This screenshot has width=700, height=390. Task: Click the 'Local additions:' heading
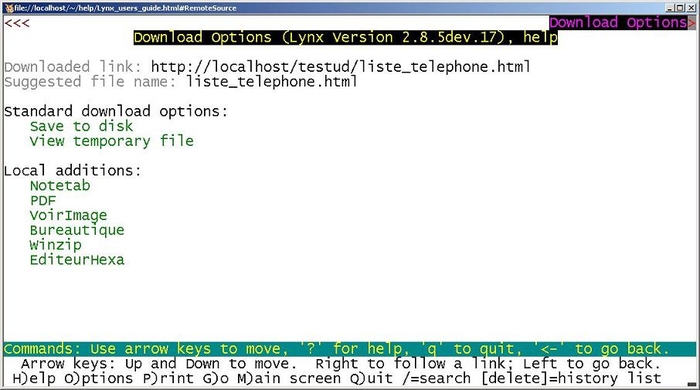[73, 170]
